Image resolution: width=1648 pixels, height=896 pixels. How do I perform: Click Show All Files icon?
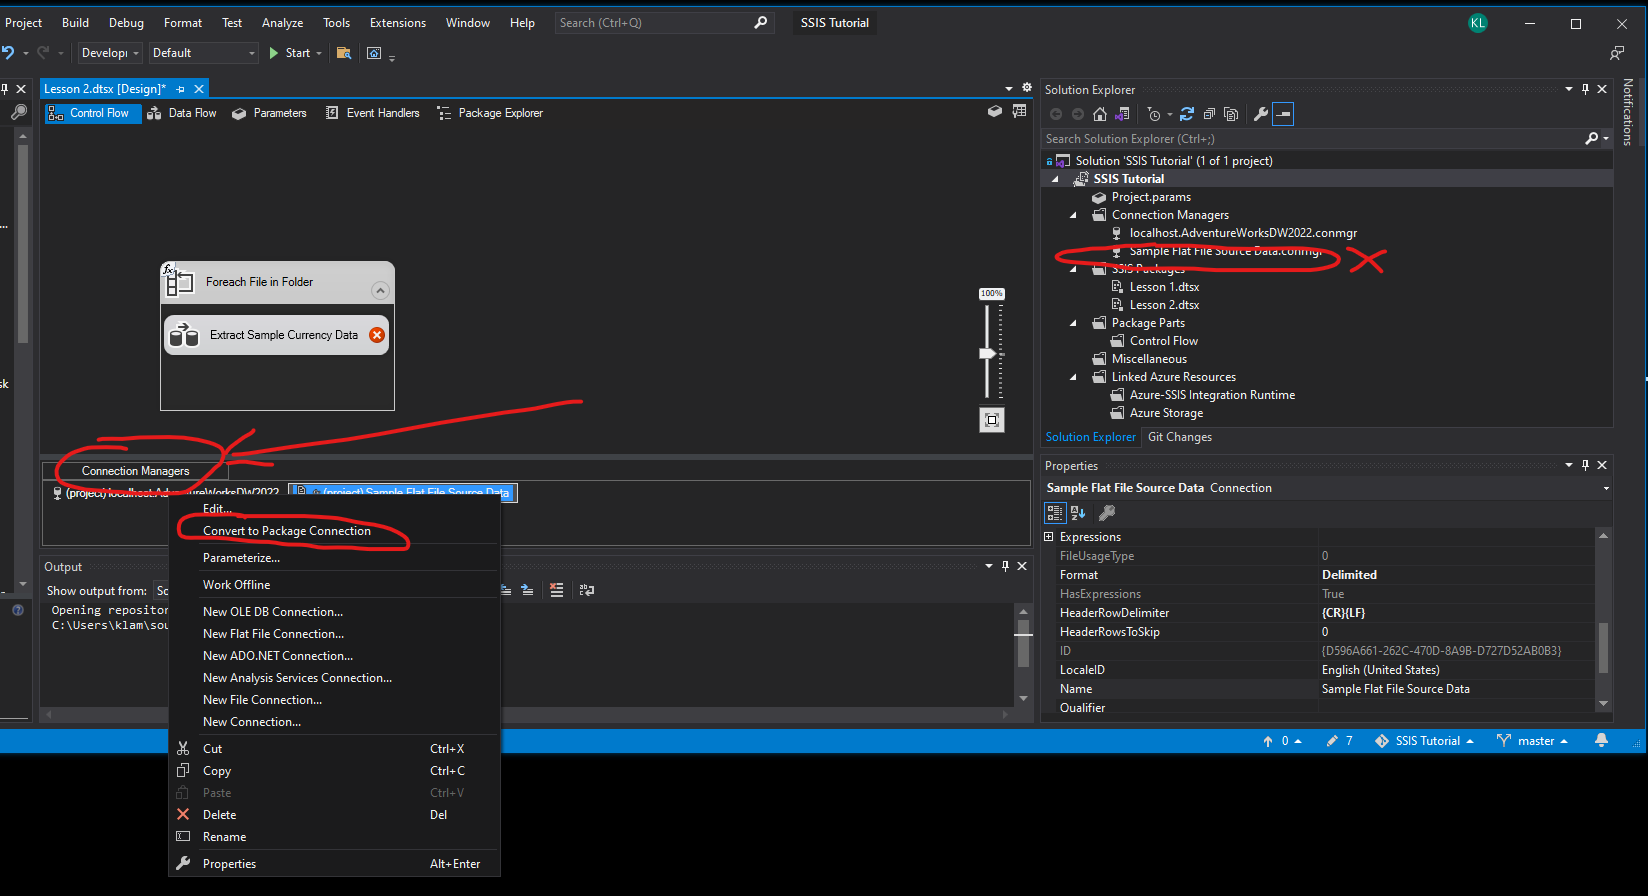1231,114
